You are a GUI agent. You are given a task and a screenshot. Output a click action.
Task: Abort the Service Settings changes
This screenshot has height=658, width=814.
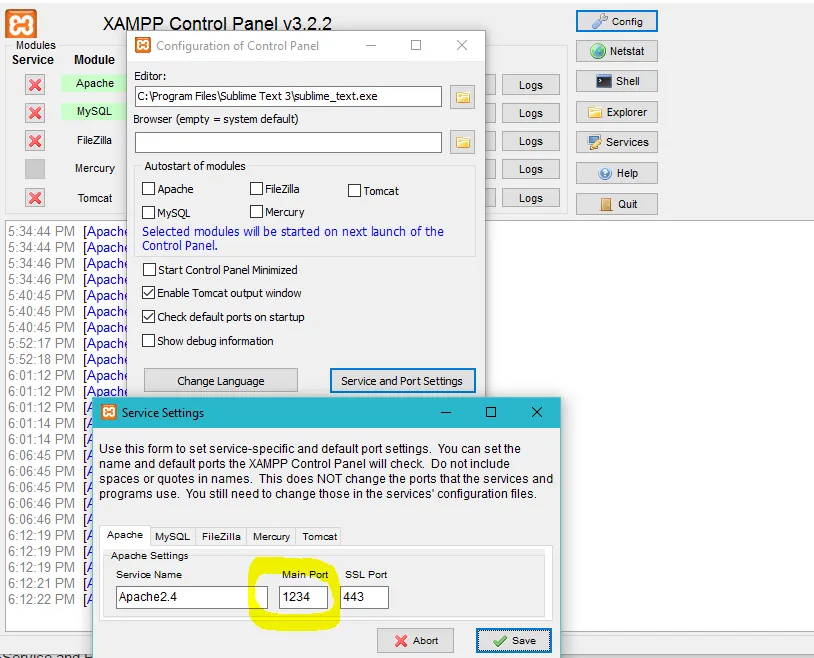[x=415, y=640]
